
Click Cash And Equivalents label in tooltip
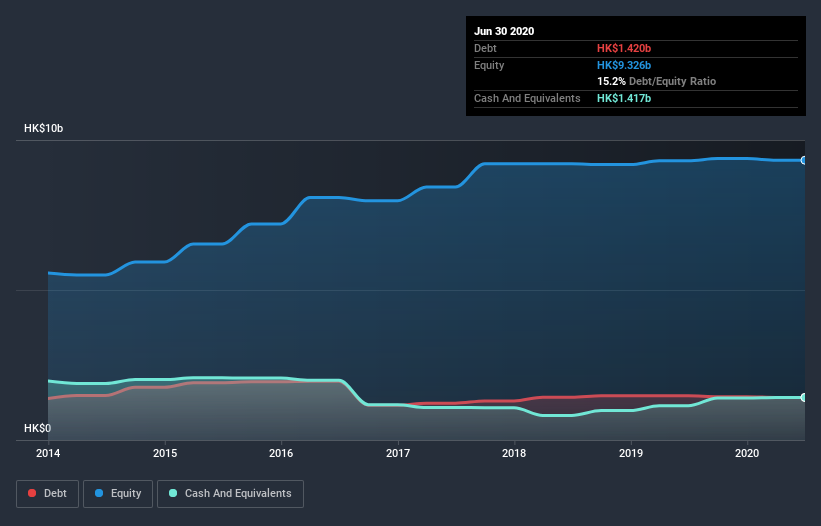(527, 98)
